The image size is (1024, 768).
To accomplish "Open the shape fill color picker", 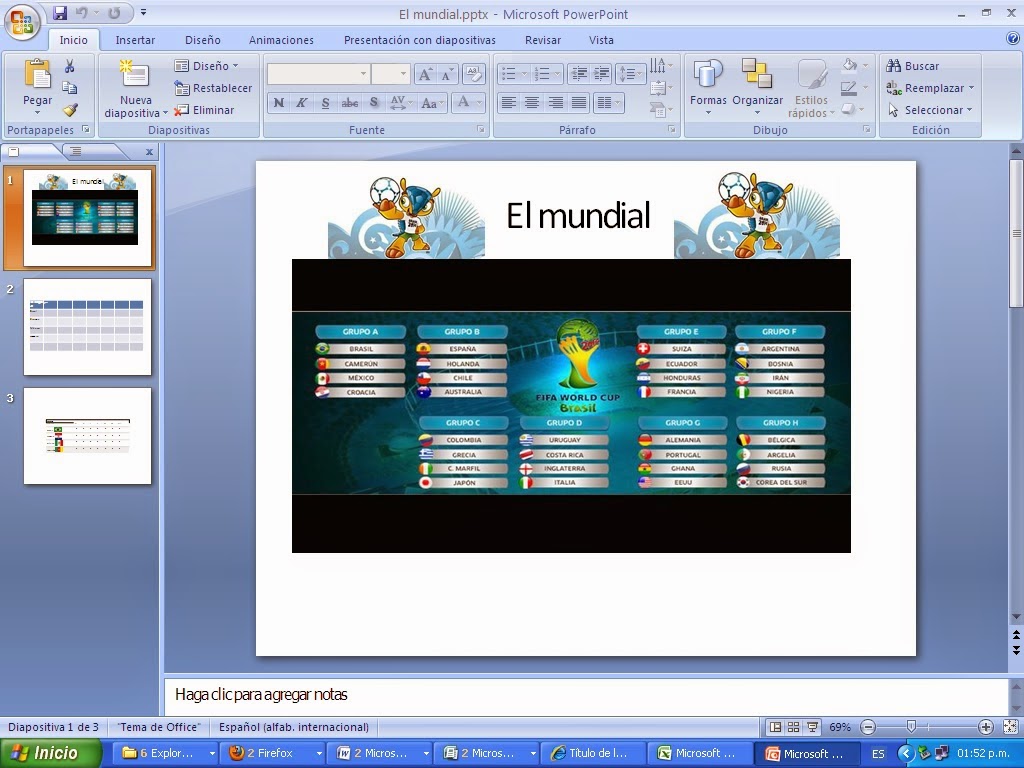I will 855,65.
